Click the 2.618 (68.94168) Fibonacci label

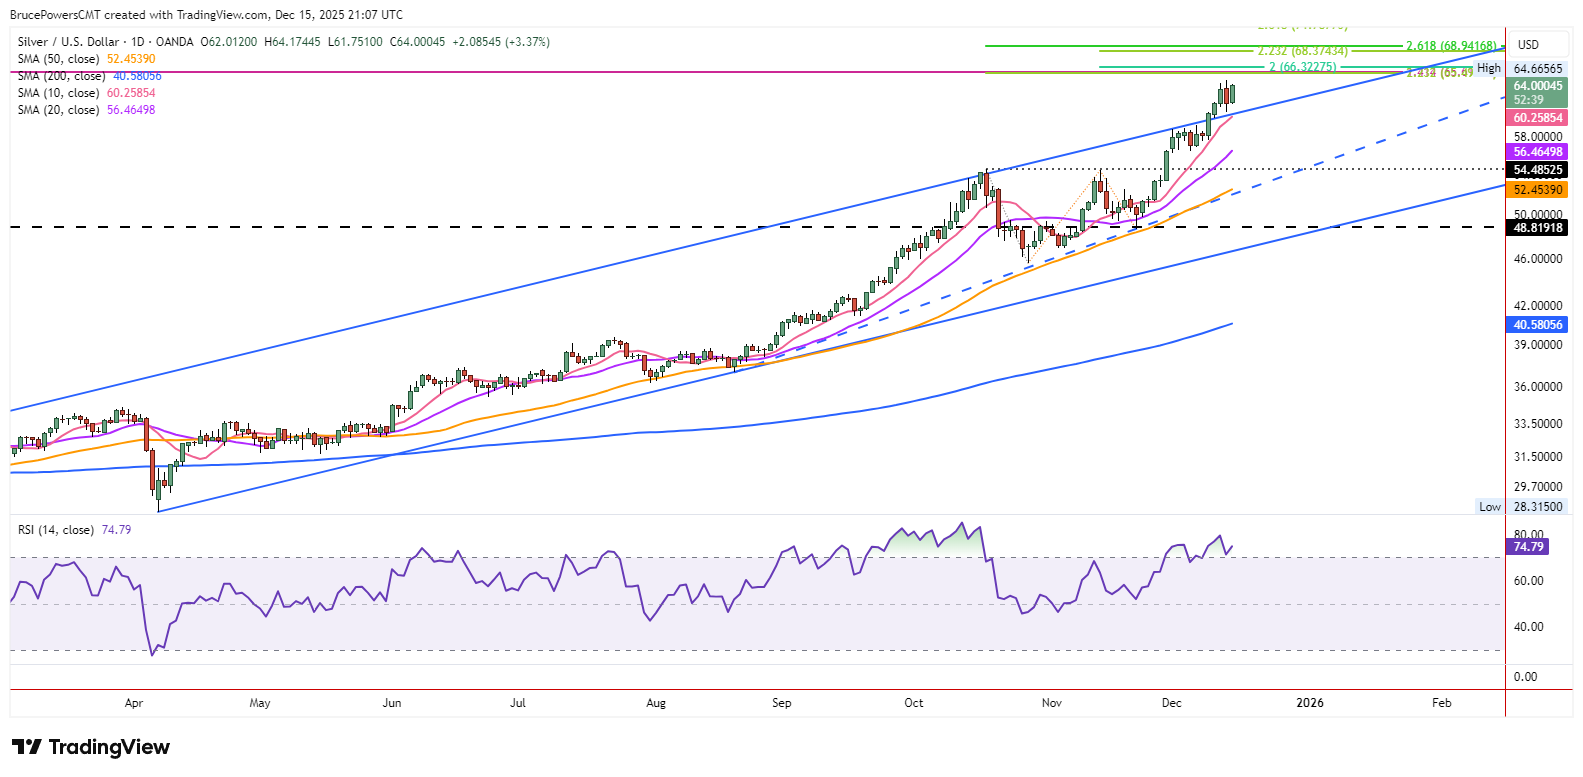click(x=1451, y=46)
